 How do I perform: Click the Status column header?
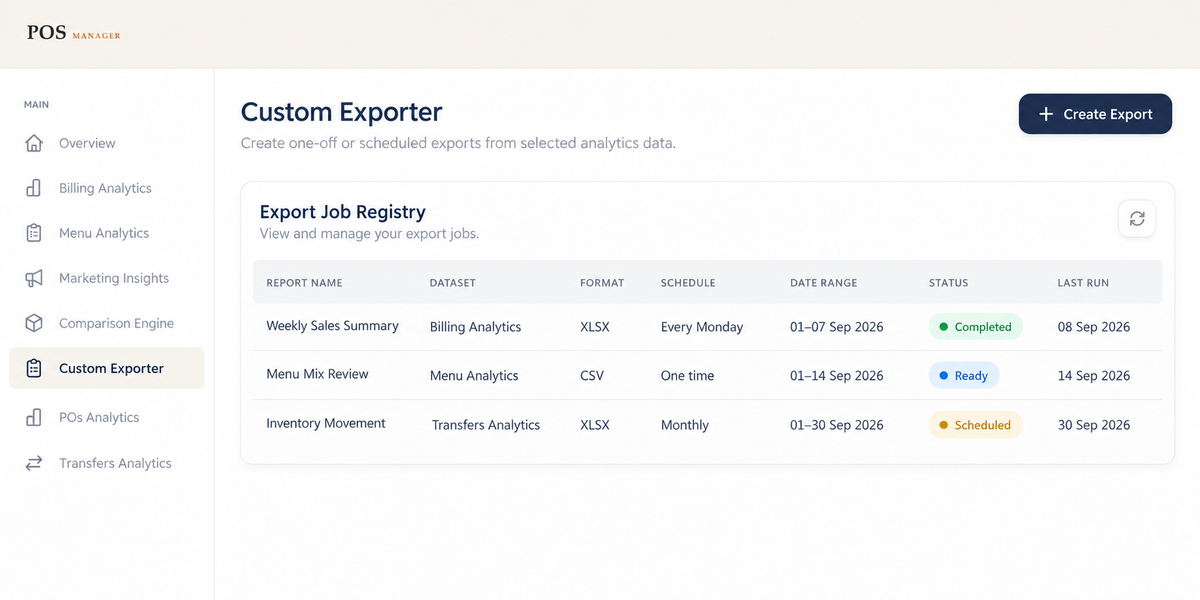tap(949, 283)
